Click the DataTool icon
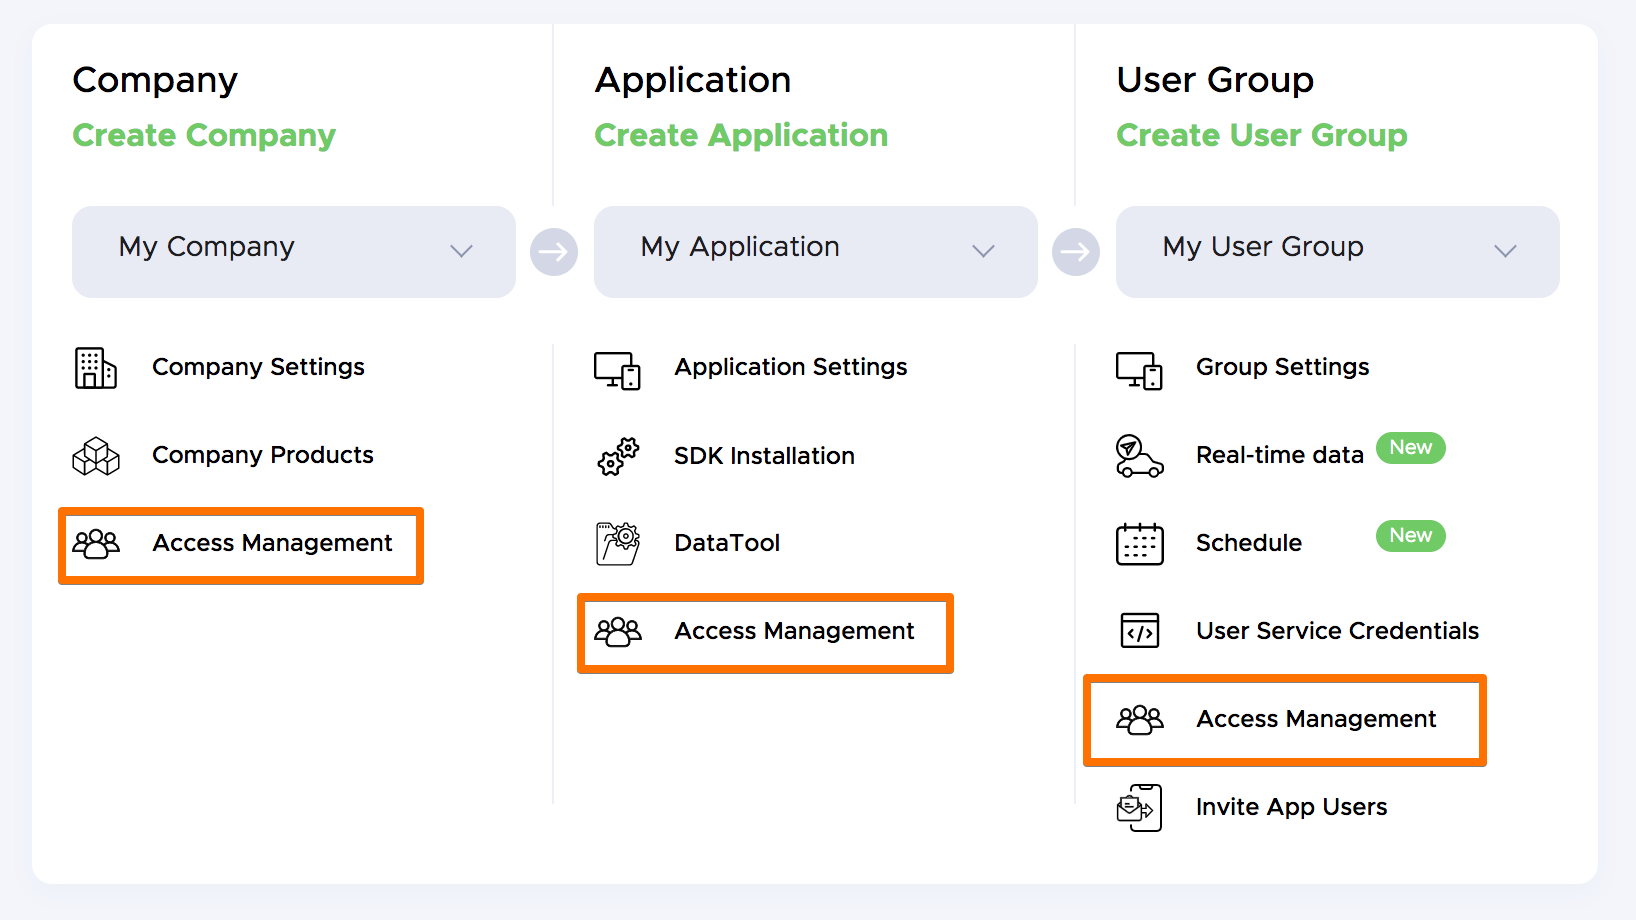Screen dimensions: 1636x920 [x=618, y=544]
